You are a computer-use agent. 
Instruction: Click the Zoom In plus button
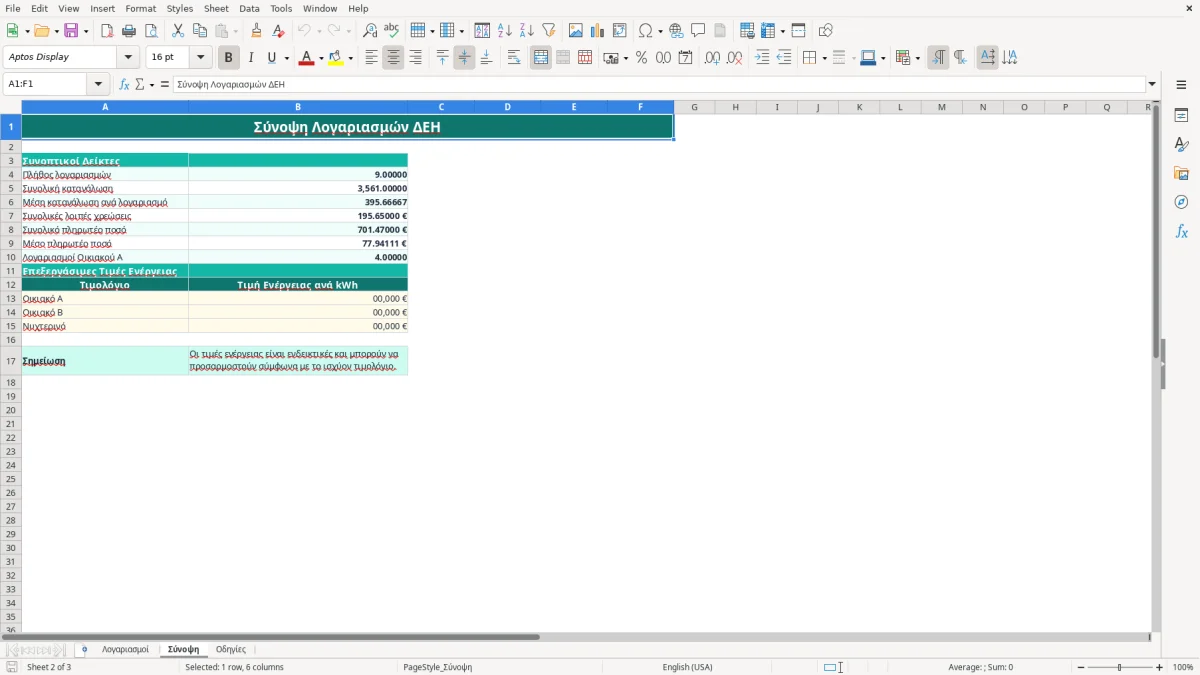tap(1160, 667)
